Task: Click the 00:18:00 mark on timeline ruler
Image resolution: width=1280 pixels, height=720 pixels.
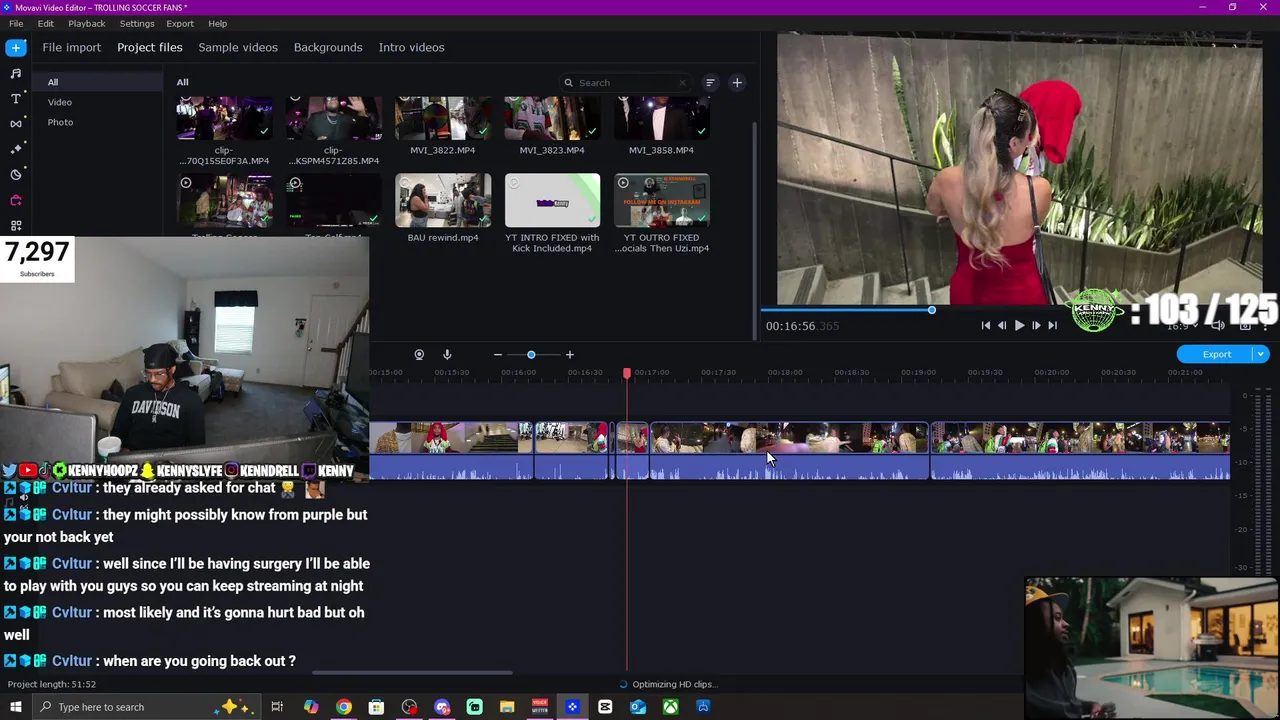Action: coord(785,373)
